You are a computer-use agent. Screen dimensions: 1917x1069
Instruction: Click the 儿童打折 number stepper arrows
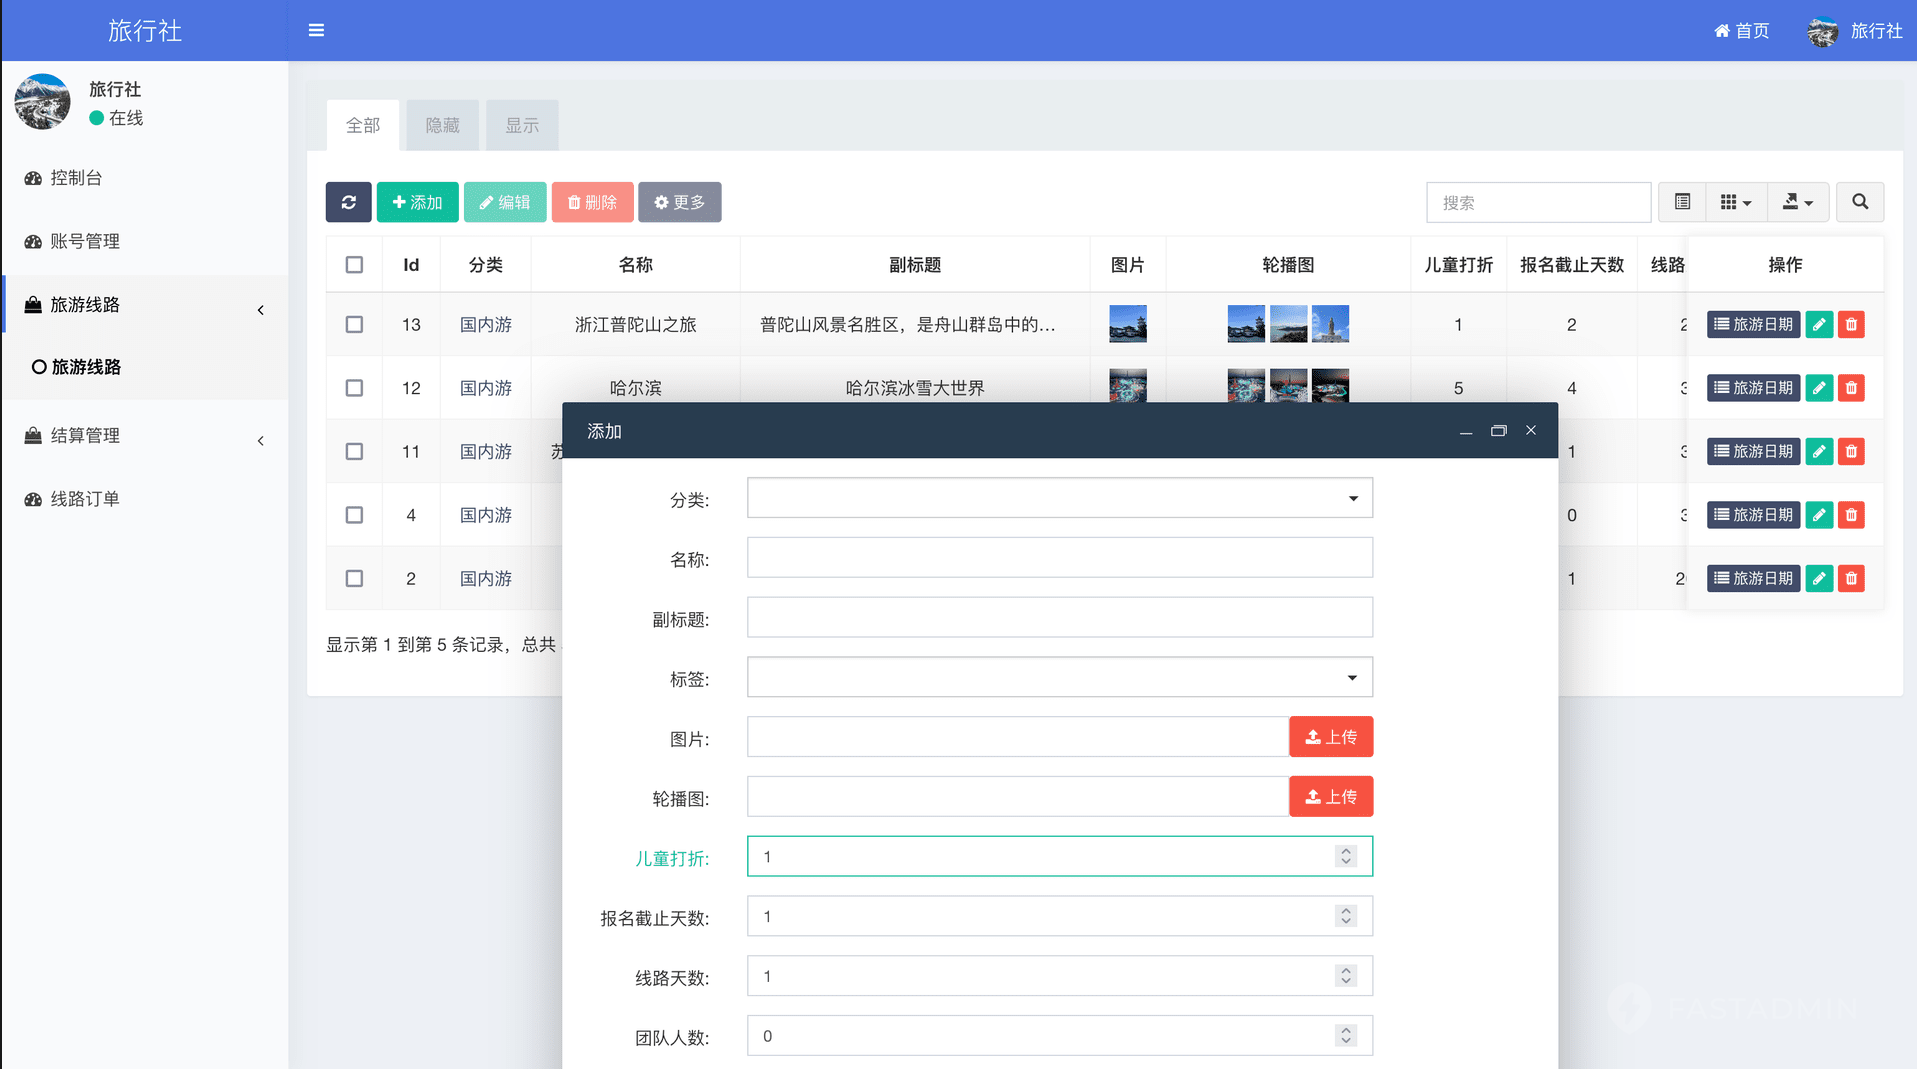coord(1346,856)
